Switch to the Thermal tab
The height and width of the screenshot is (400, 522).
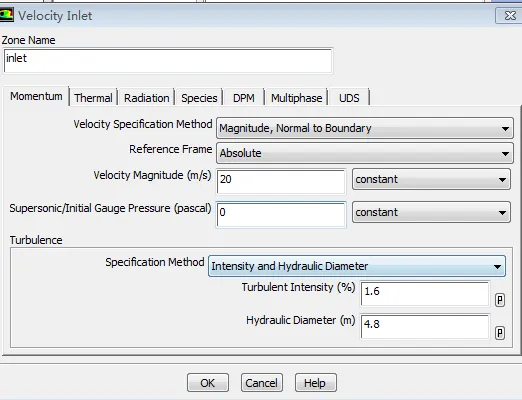click(x=93, y=98)
